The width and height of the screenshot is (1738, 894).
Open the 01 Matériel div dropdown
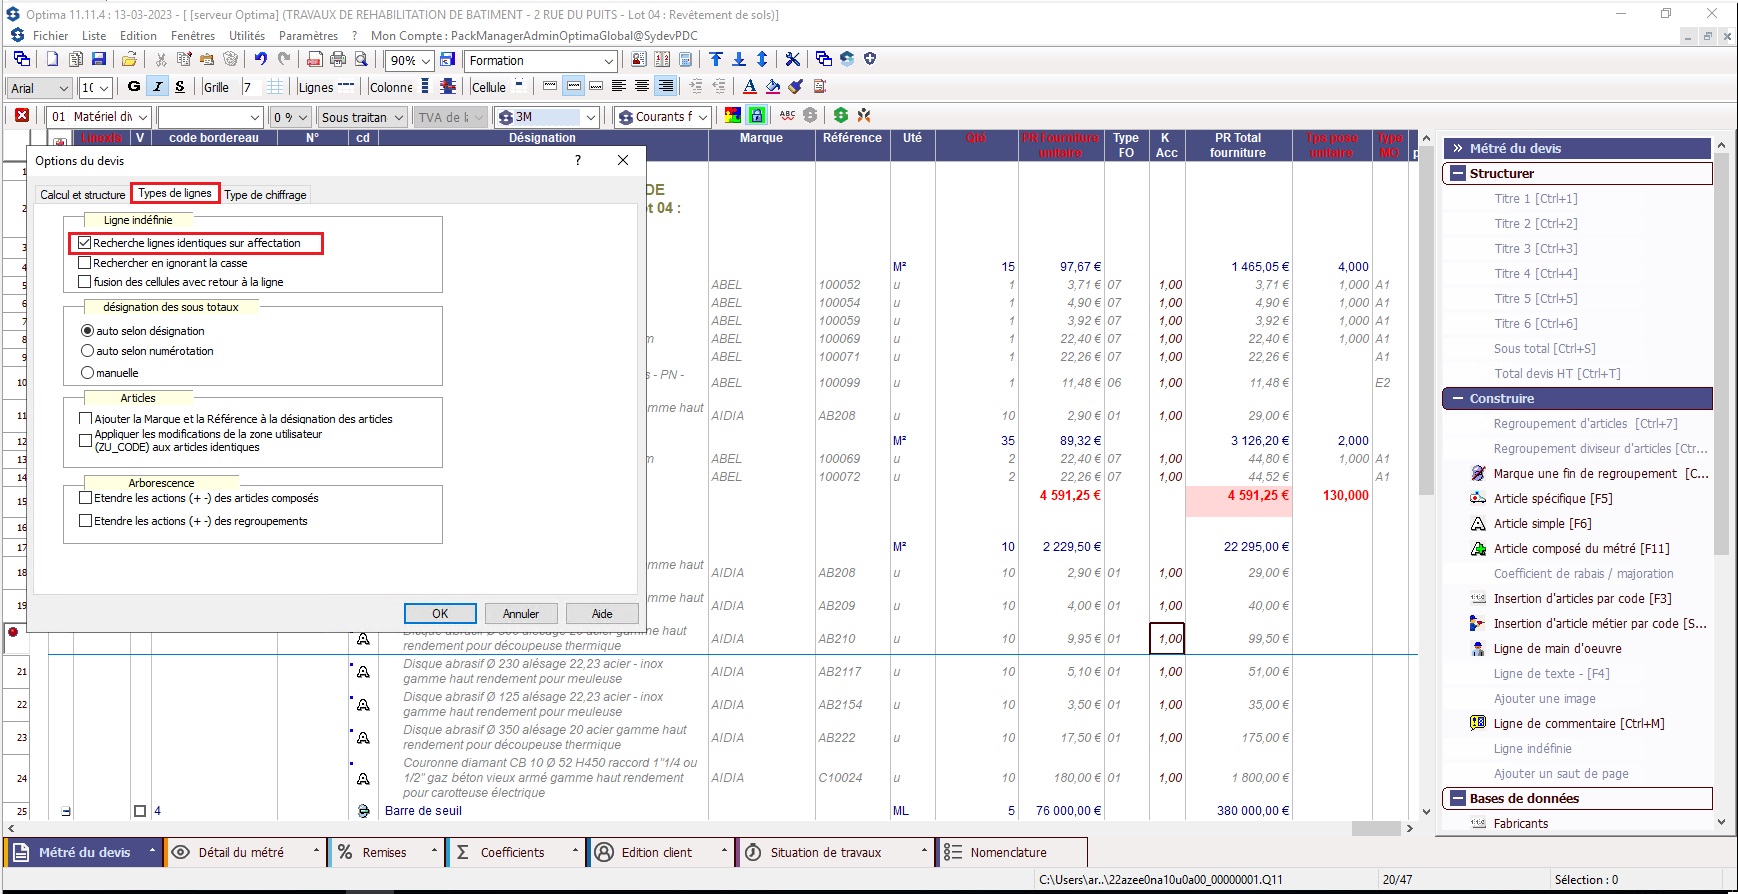[143, 117]
